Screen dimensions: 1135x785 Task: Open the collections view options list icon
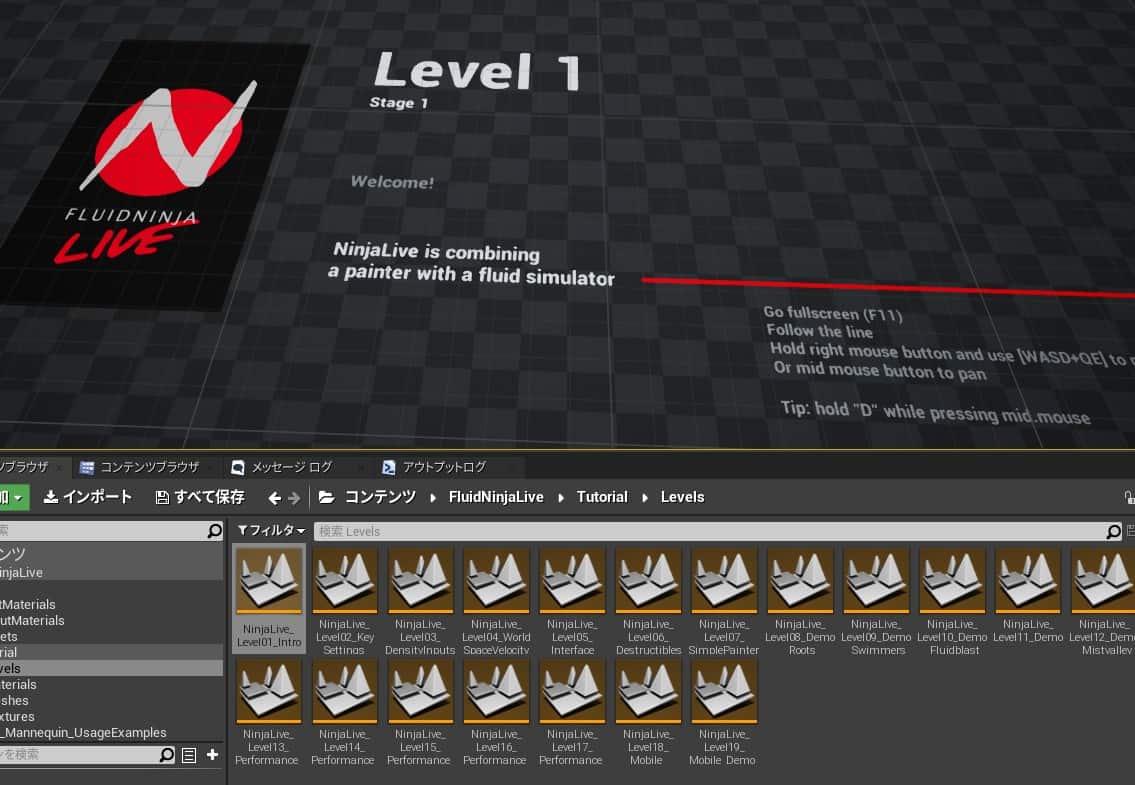click(x=189, y=755)
